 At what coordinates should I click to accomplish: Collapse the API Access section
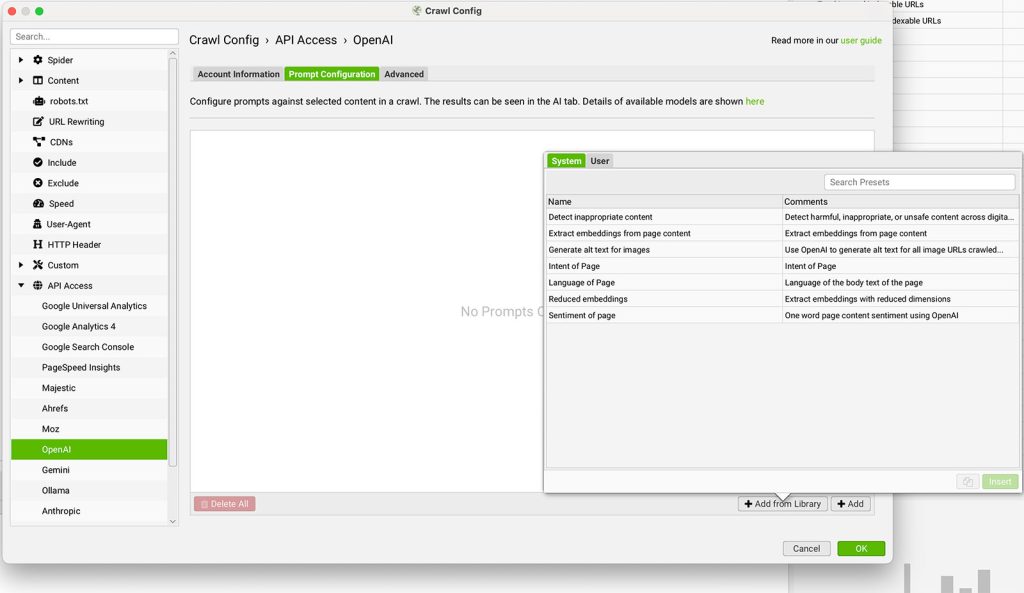coord(21,285)
